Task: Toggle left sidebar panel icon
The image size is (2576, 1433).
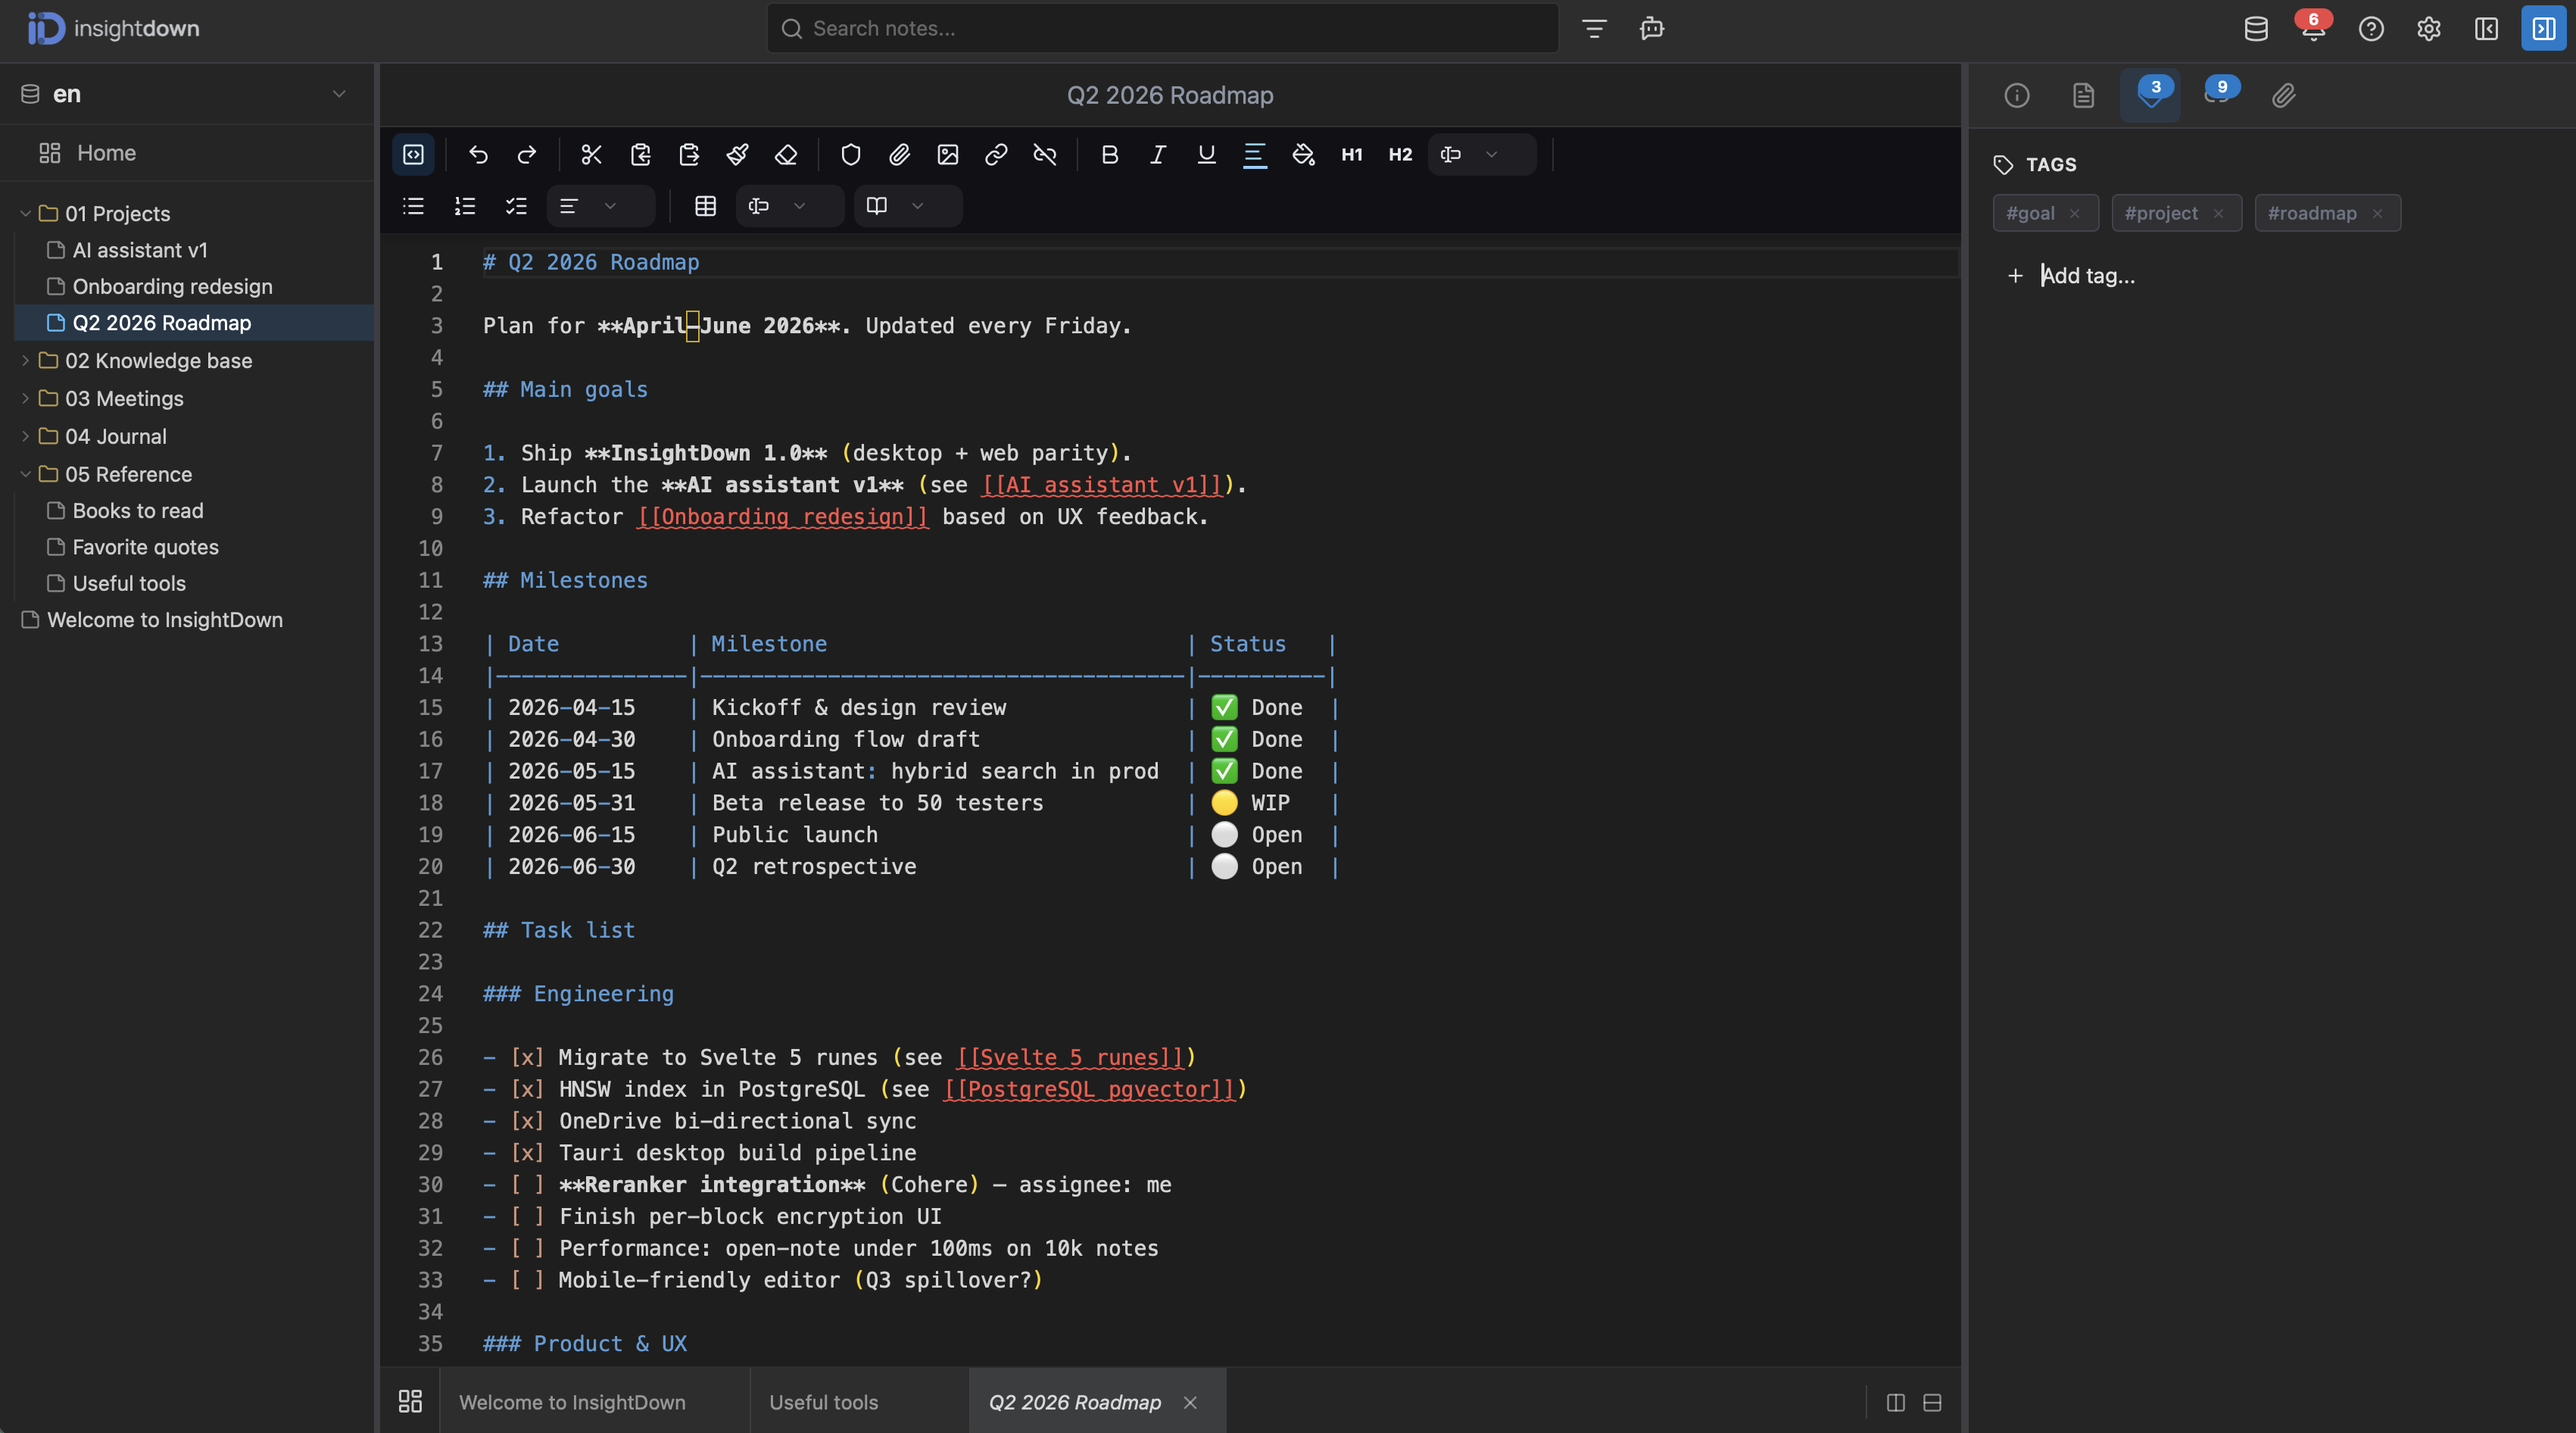Action: [x=2486, y=28]
